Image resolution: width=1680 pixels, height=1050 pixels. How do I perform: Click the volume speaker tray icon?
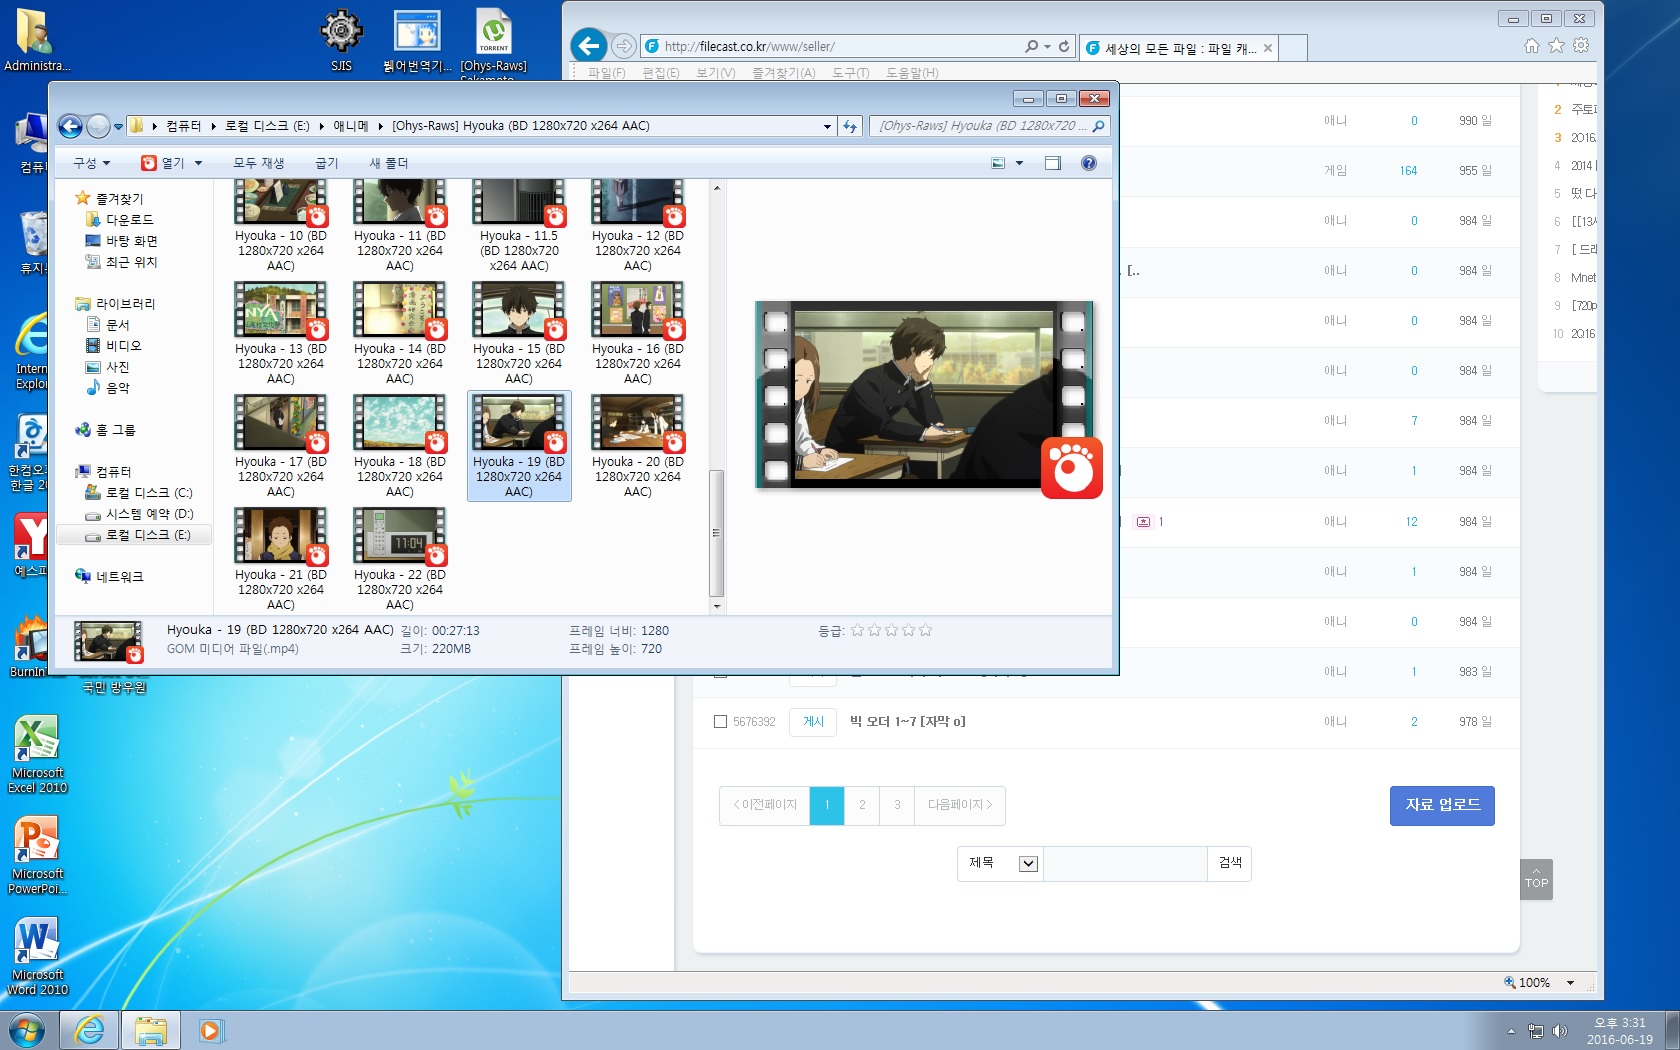[x=1560, y=1031]
